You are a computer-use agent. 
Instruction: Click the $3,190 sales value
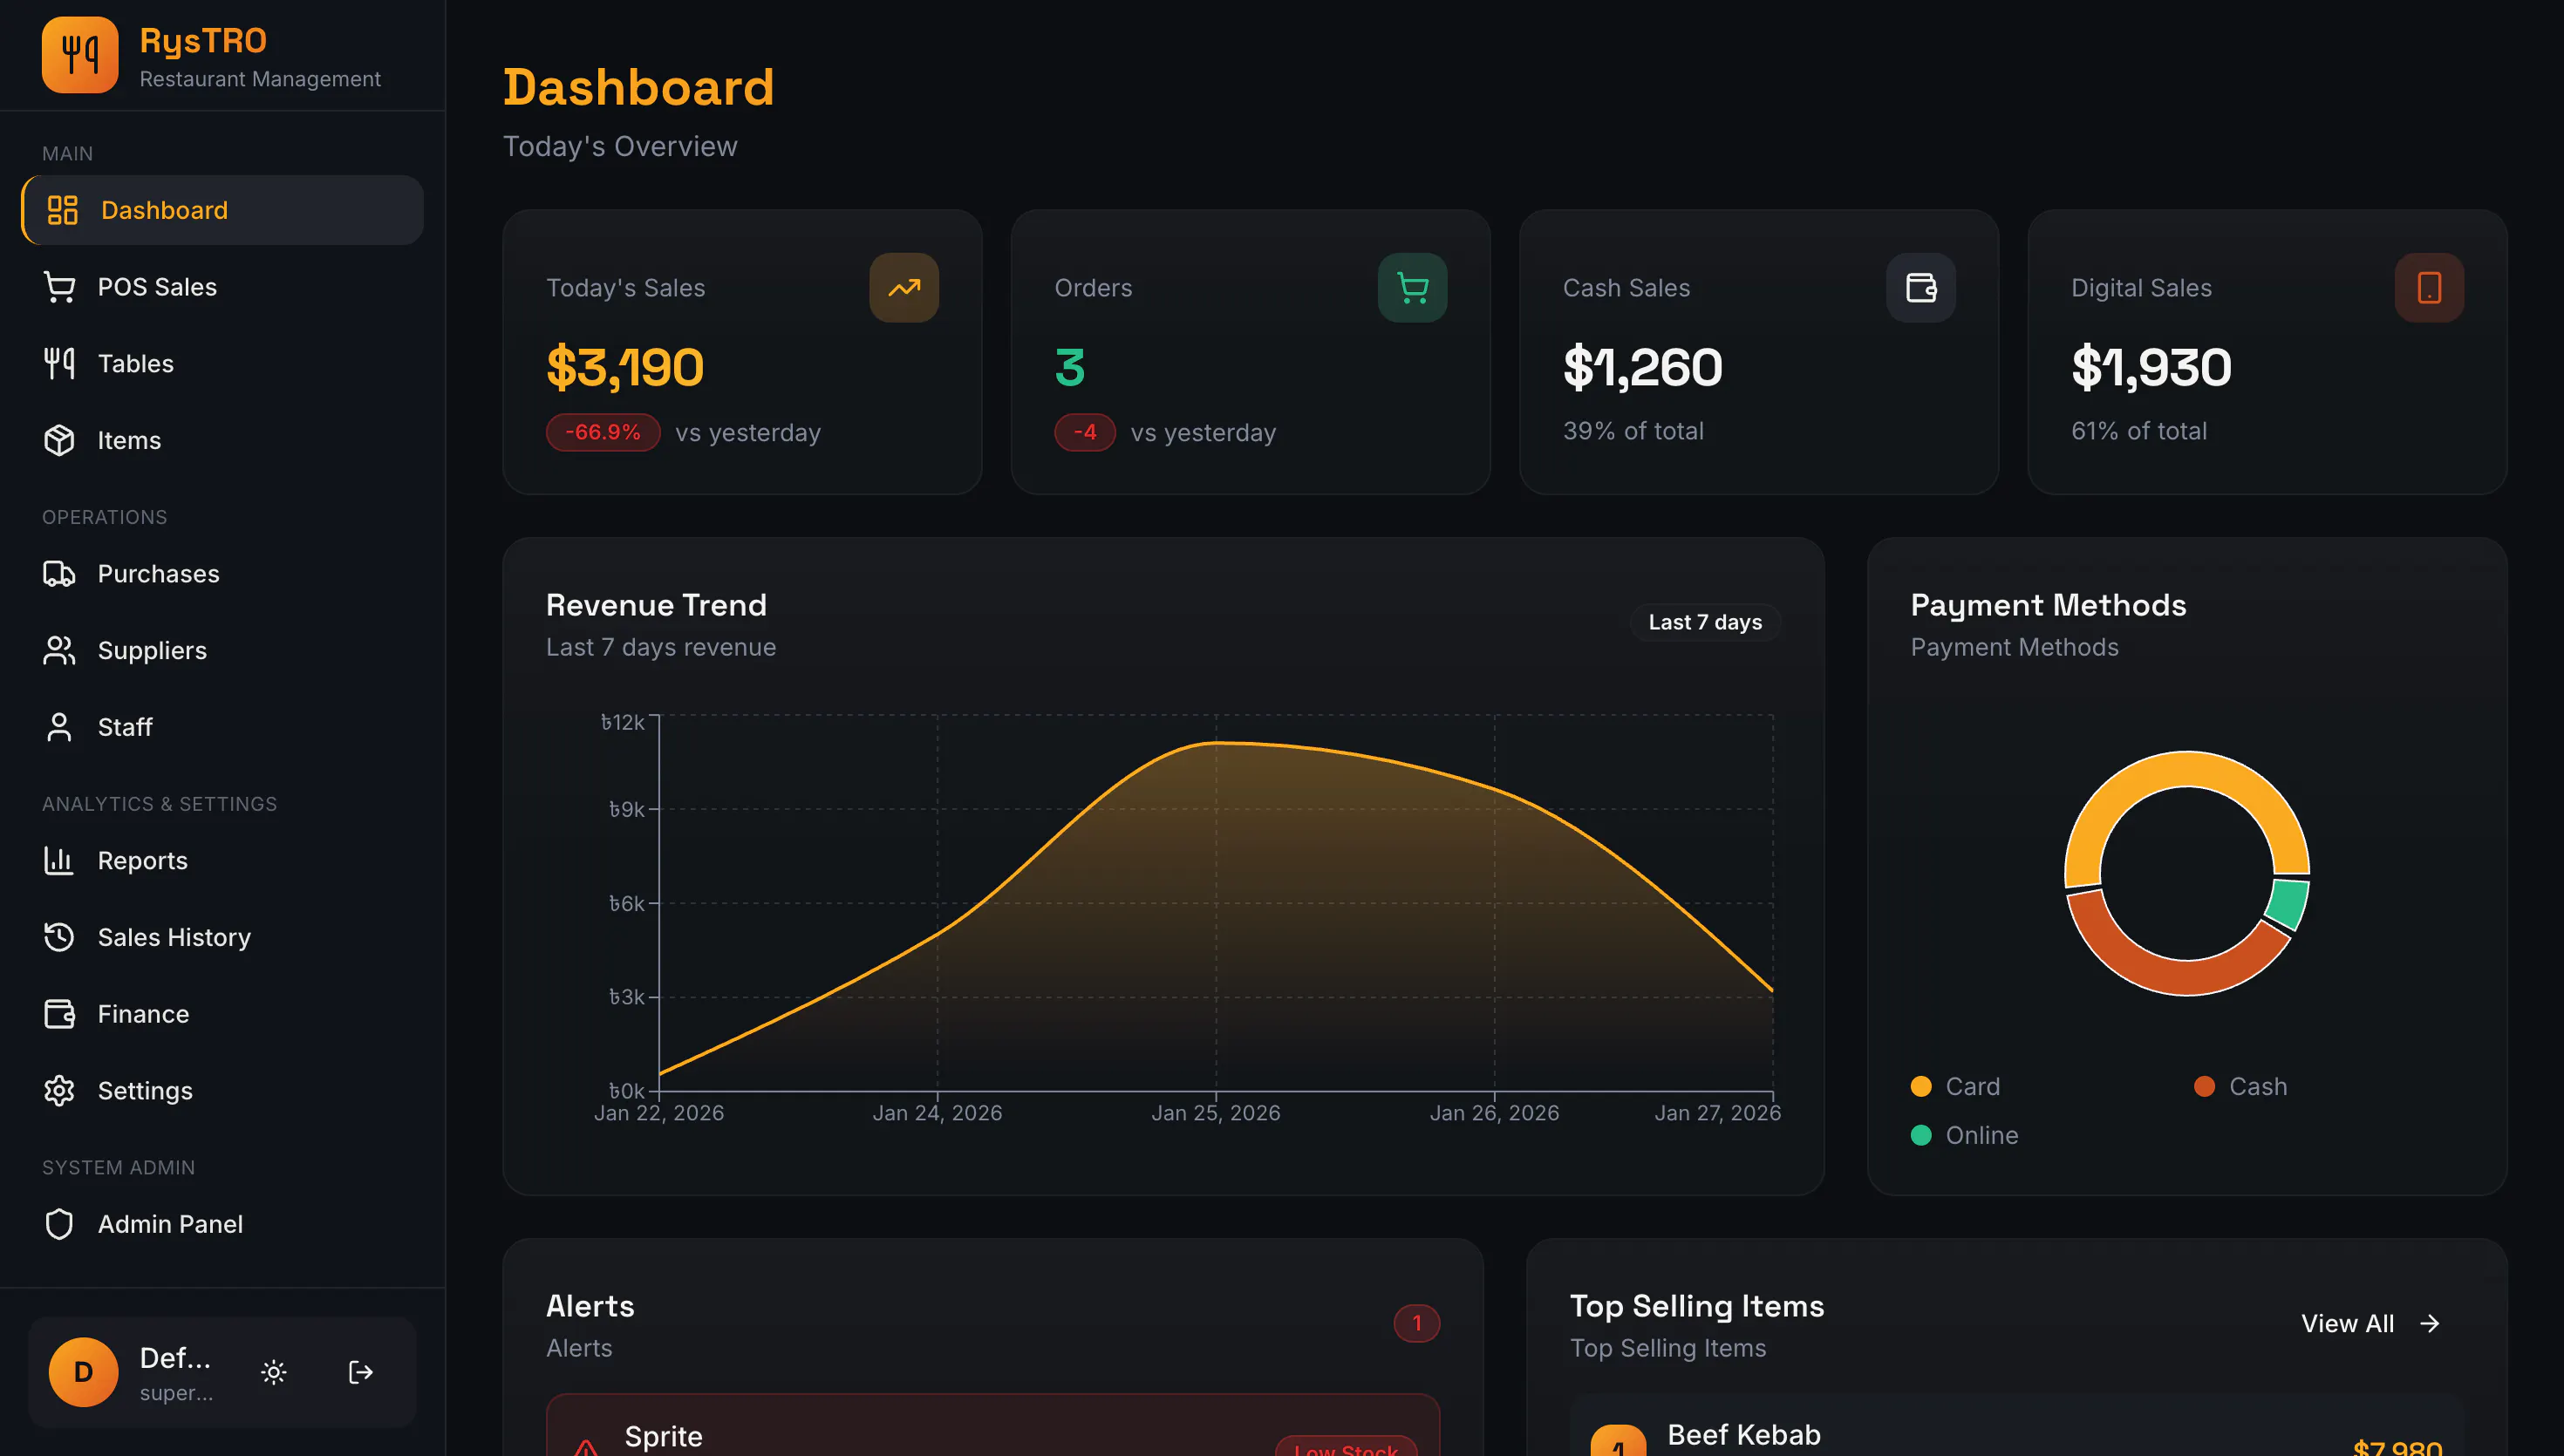(625, 367)
